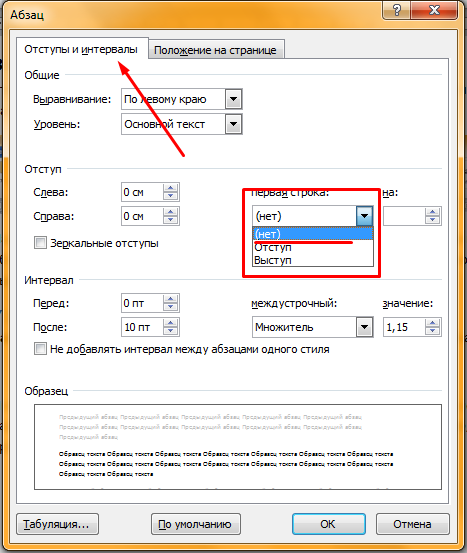
Task: Click into the После spacing field
Action: point(142,327)
